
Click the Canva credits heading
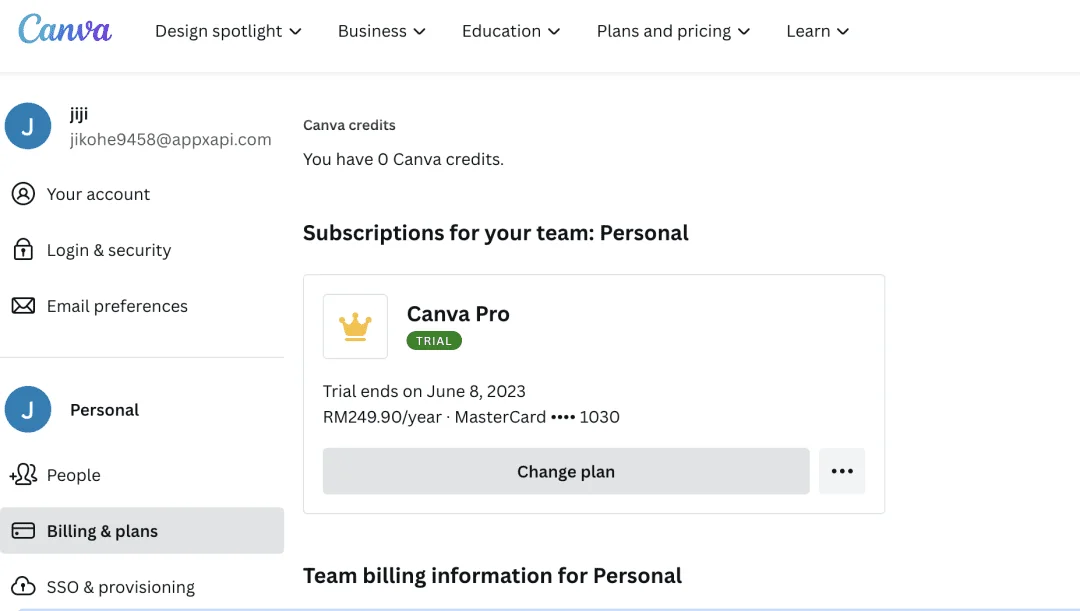349,125
